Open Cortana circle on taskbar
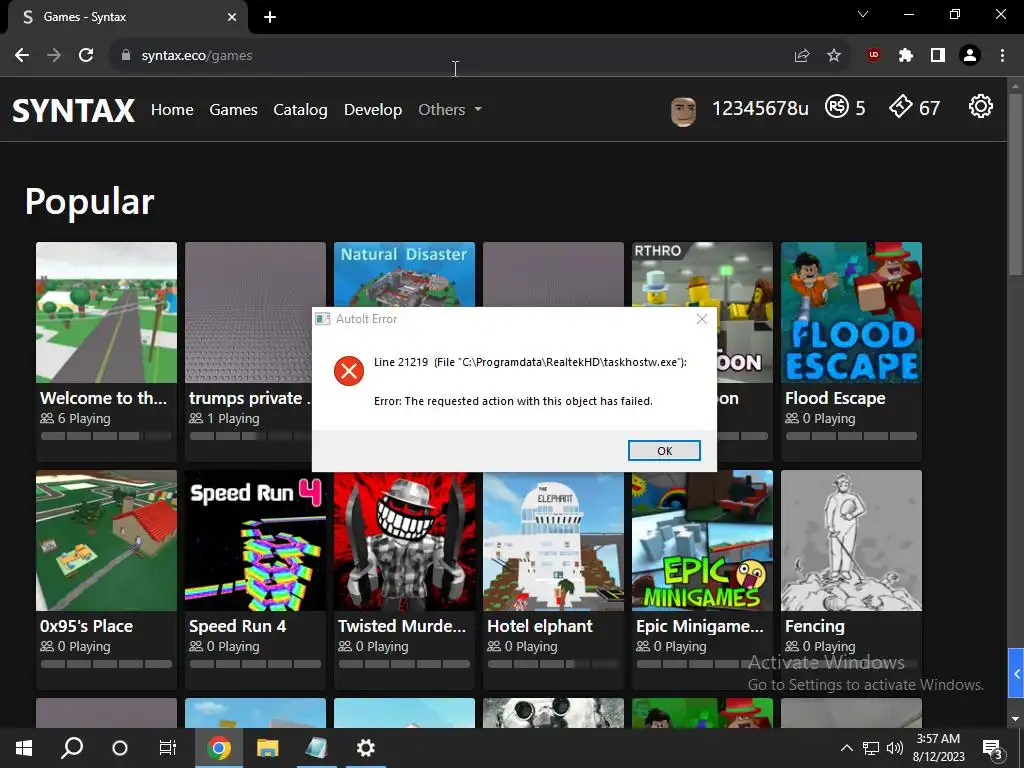Image resolution: width=1024 pixels, height=768 pixels. (120, 748)
